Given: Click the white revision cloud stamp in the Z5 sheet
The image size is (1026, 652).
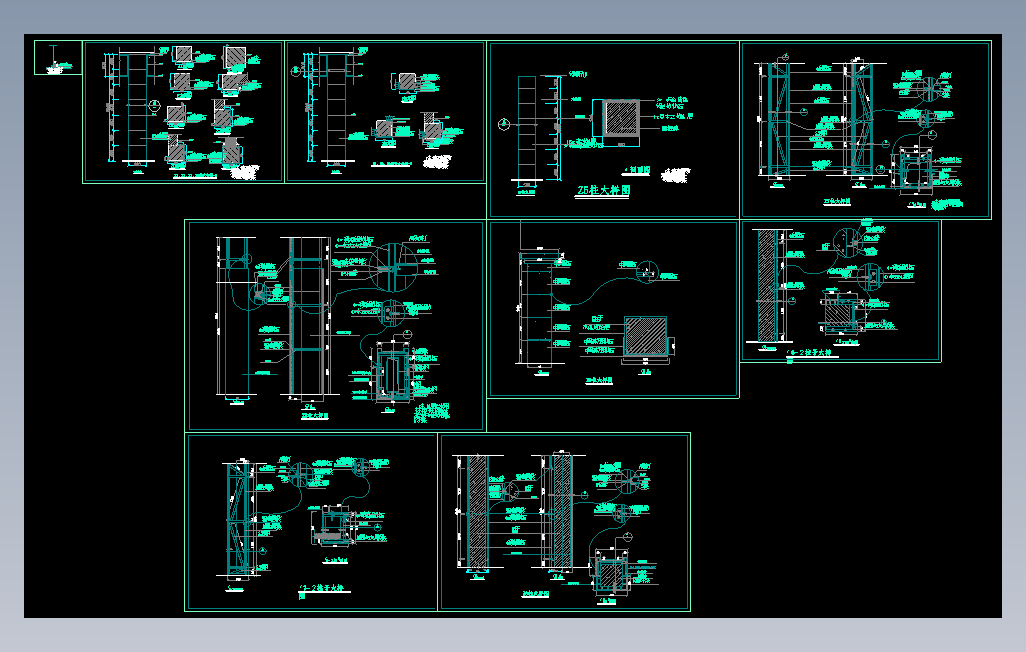Looking at the screenshot, I should coord(675,175).
